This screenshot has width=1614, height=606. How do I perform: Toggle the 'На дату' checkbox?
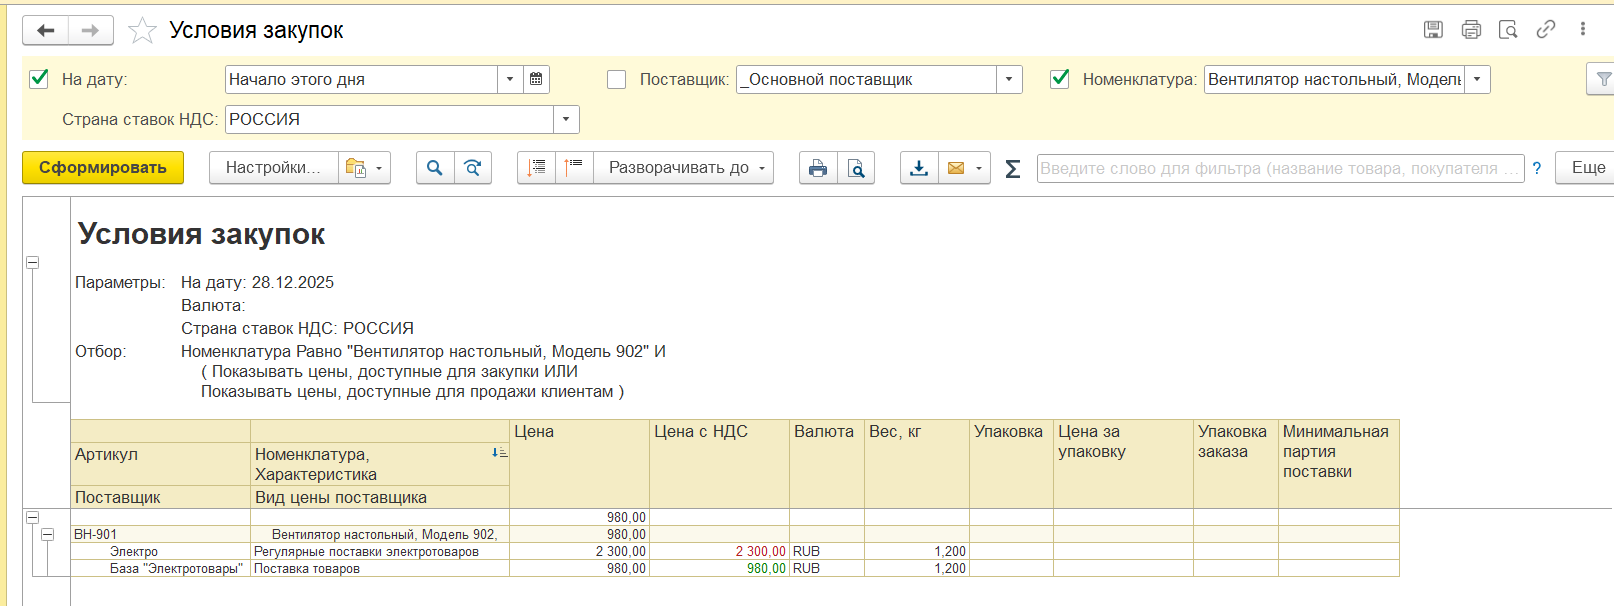click(39, 79)
